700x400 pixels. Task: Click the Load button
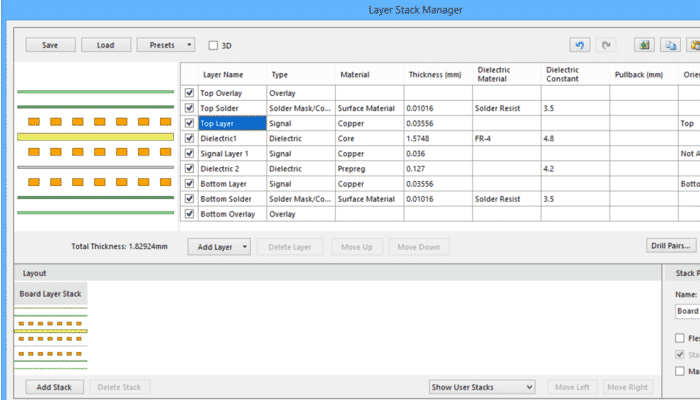pos(105,45)
